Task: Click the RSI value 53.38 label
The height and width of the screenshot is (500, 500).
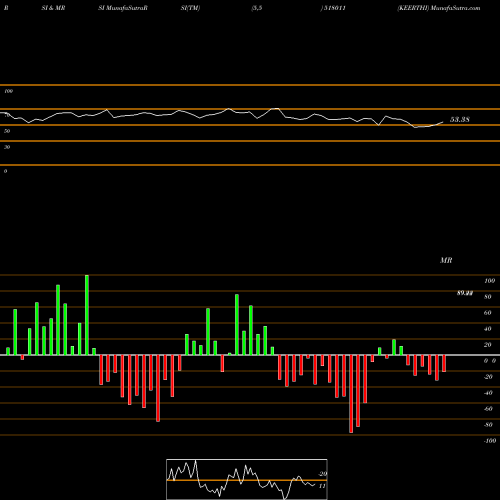Action: click(x=460, y=119)
